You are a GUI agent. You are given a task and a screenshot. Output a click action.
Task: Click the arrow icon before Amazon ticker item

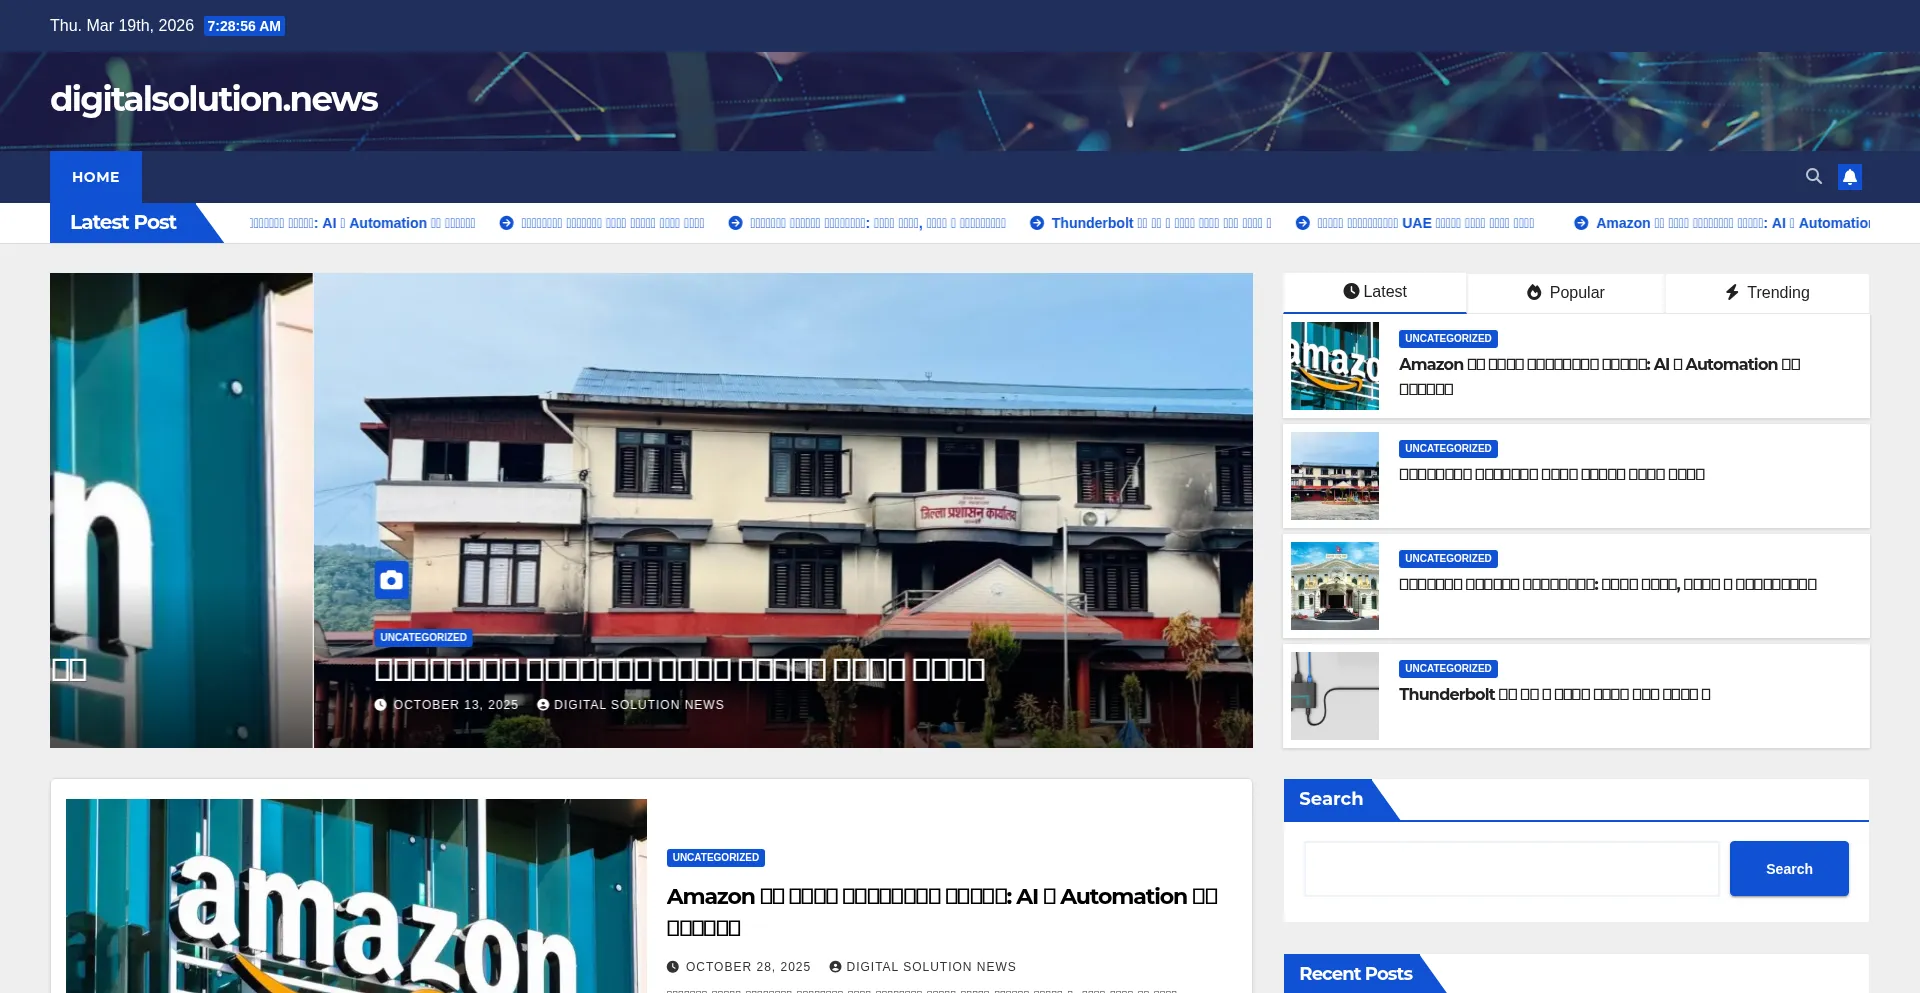pyautogui.click(x=1581, y=223)
